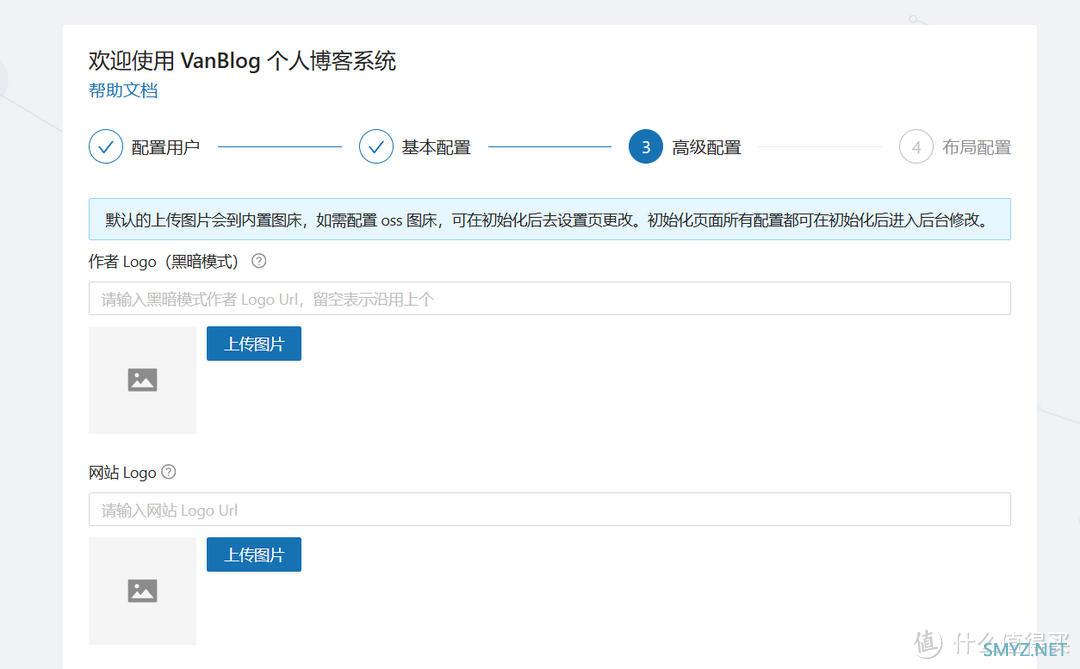Click the 作者 Logo（黑暗模式）field label
This screenshot has height=669, width=1080.
coord(164,262)
